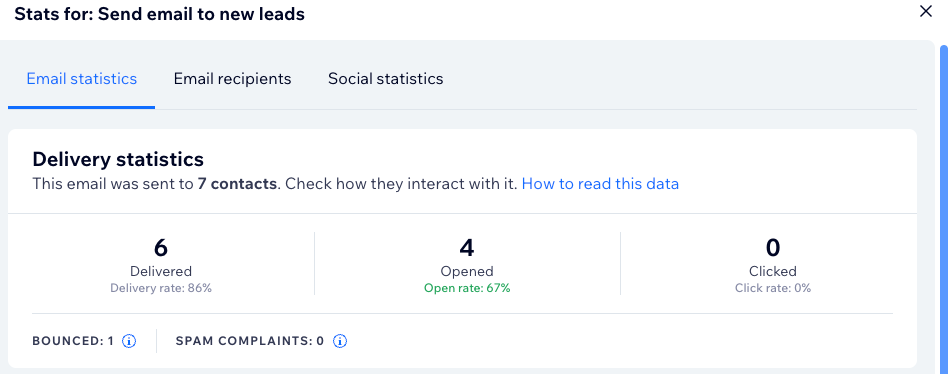
Task: Click the Stats for: Send email title
Action: click(159, 14)
